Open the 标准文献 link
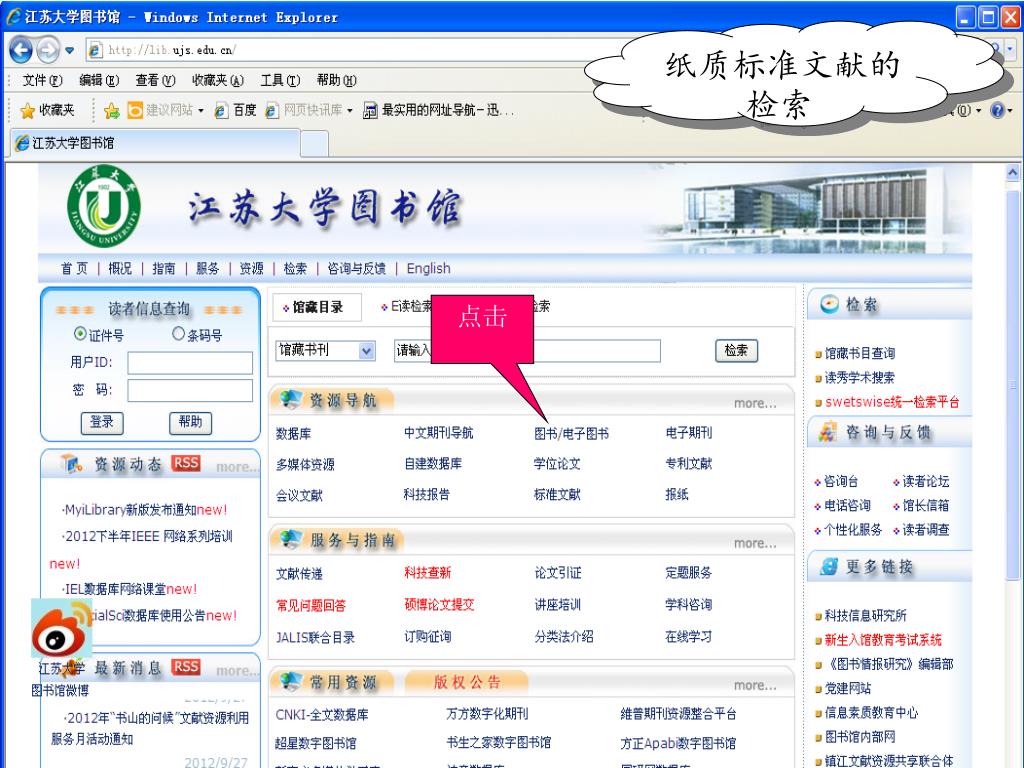The height and width of the screenshot is (768, 1024). click(557, 494)
